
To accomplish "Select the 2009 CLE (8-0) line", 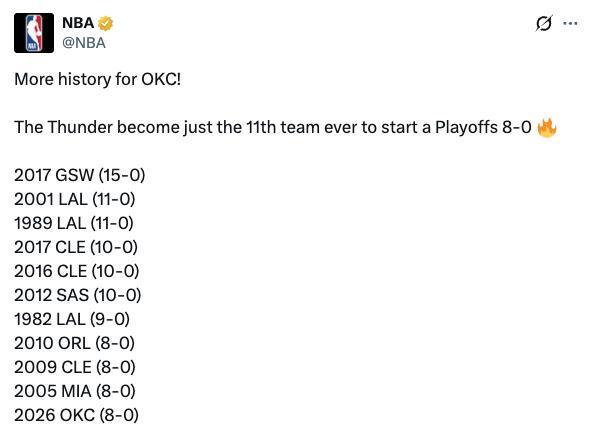I will coord(75,367).
